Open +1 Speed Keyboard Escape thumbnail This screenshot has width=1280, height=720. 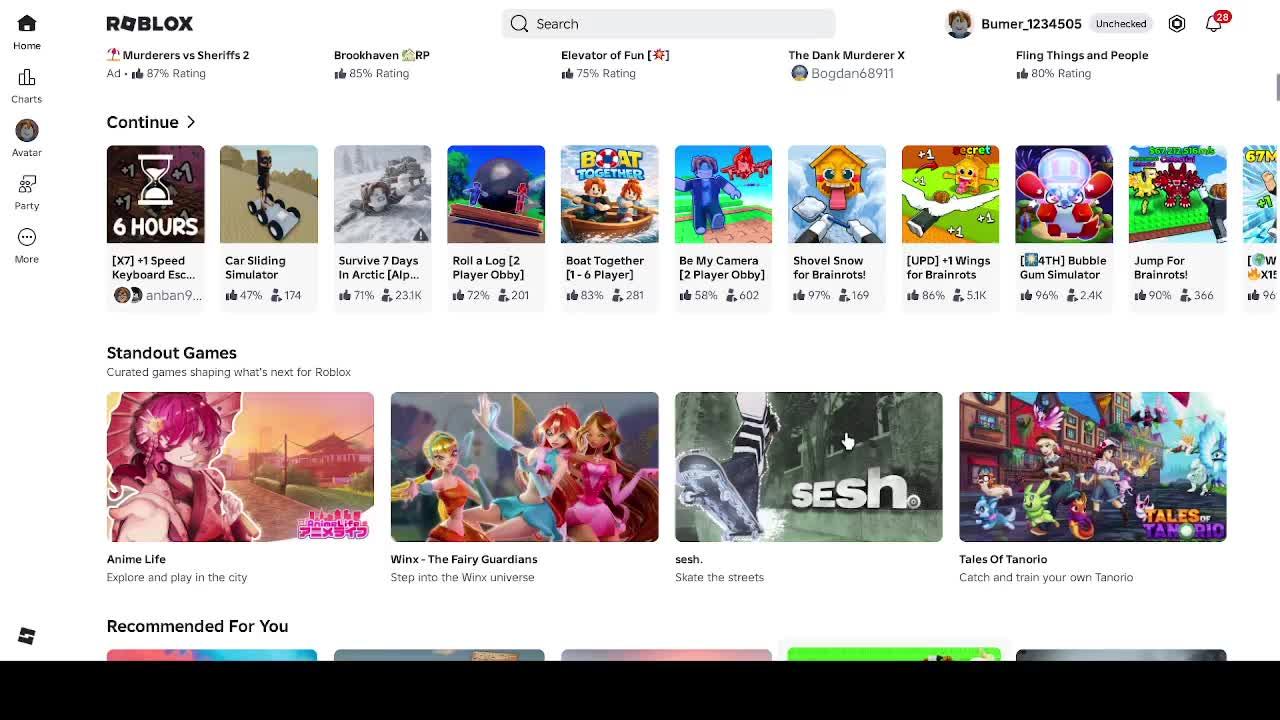pos(156,194)
